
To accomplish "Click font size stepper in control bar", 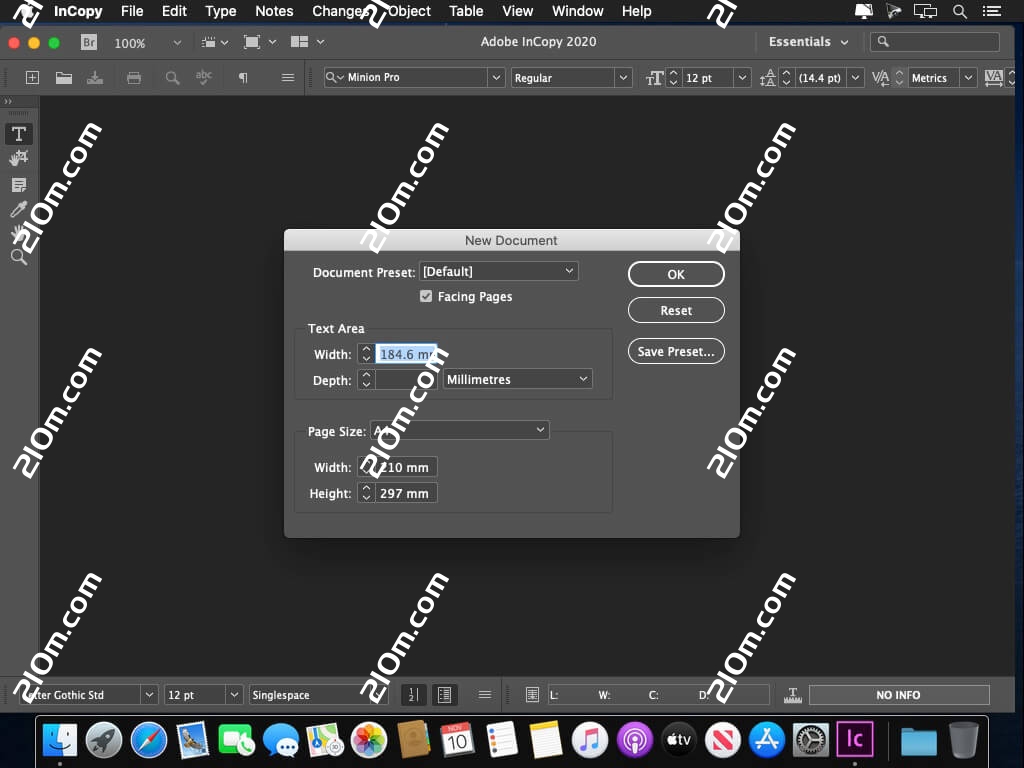I will pos(674,78).
